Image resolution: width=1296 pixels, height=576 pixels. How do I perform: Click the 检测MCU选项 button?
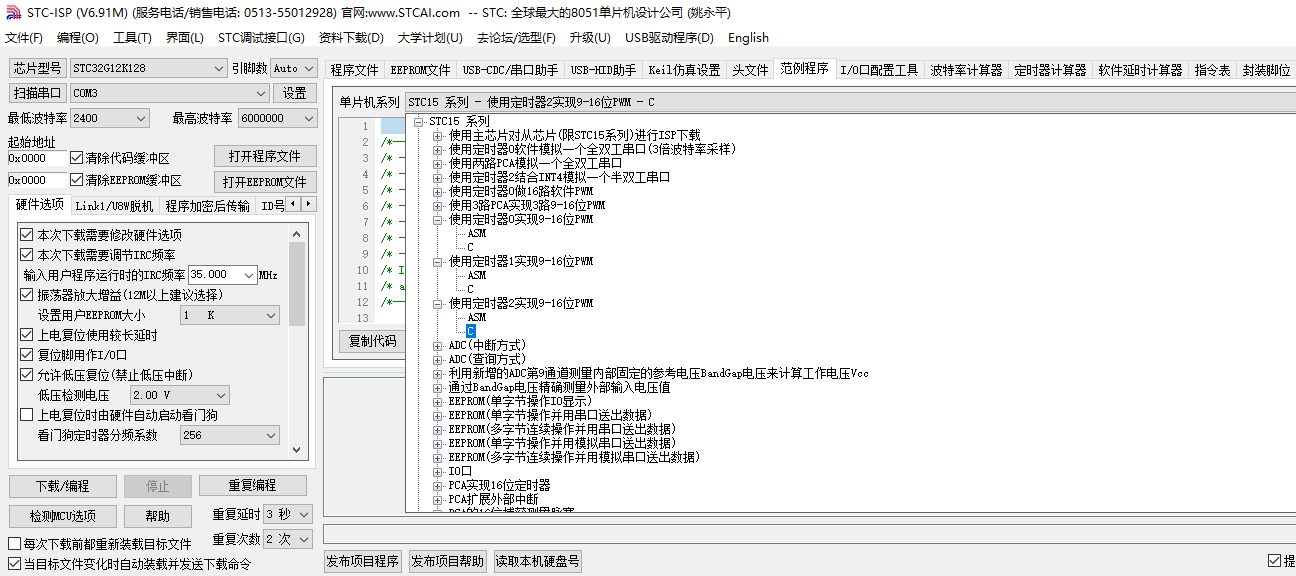tap(62, 516)
